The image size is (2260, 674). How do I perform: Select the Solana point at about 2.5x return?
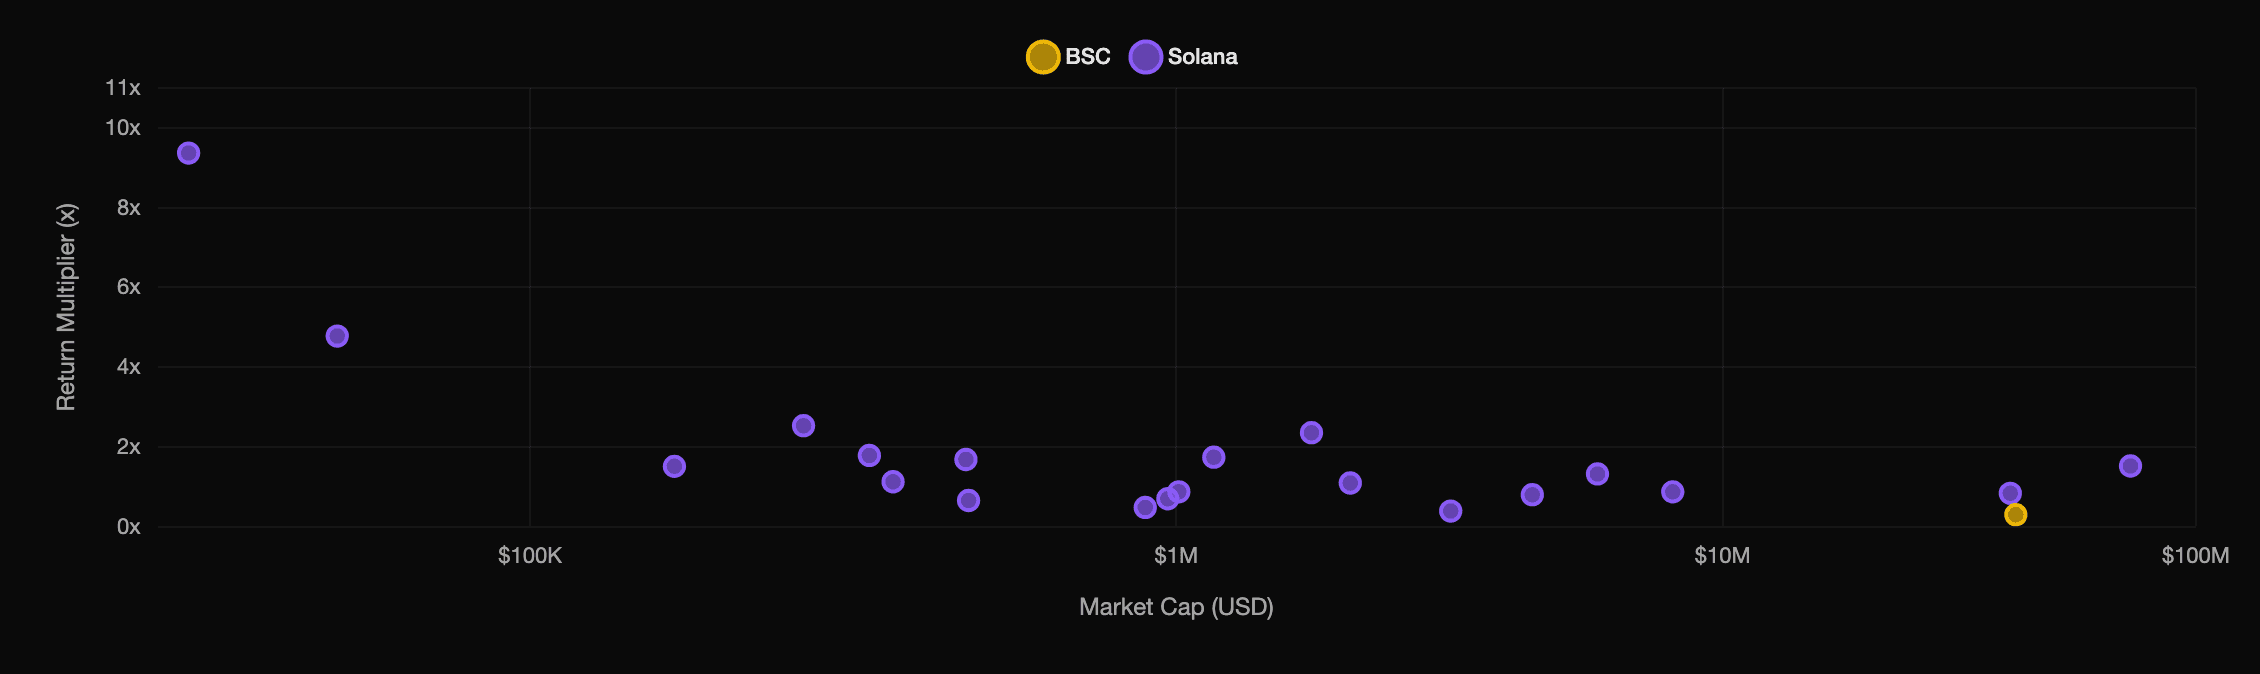click(803, 426)
